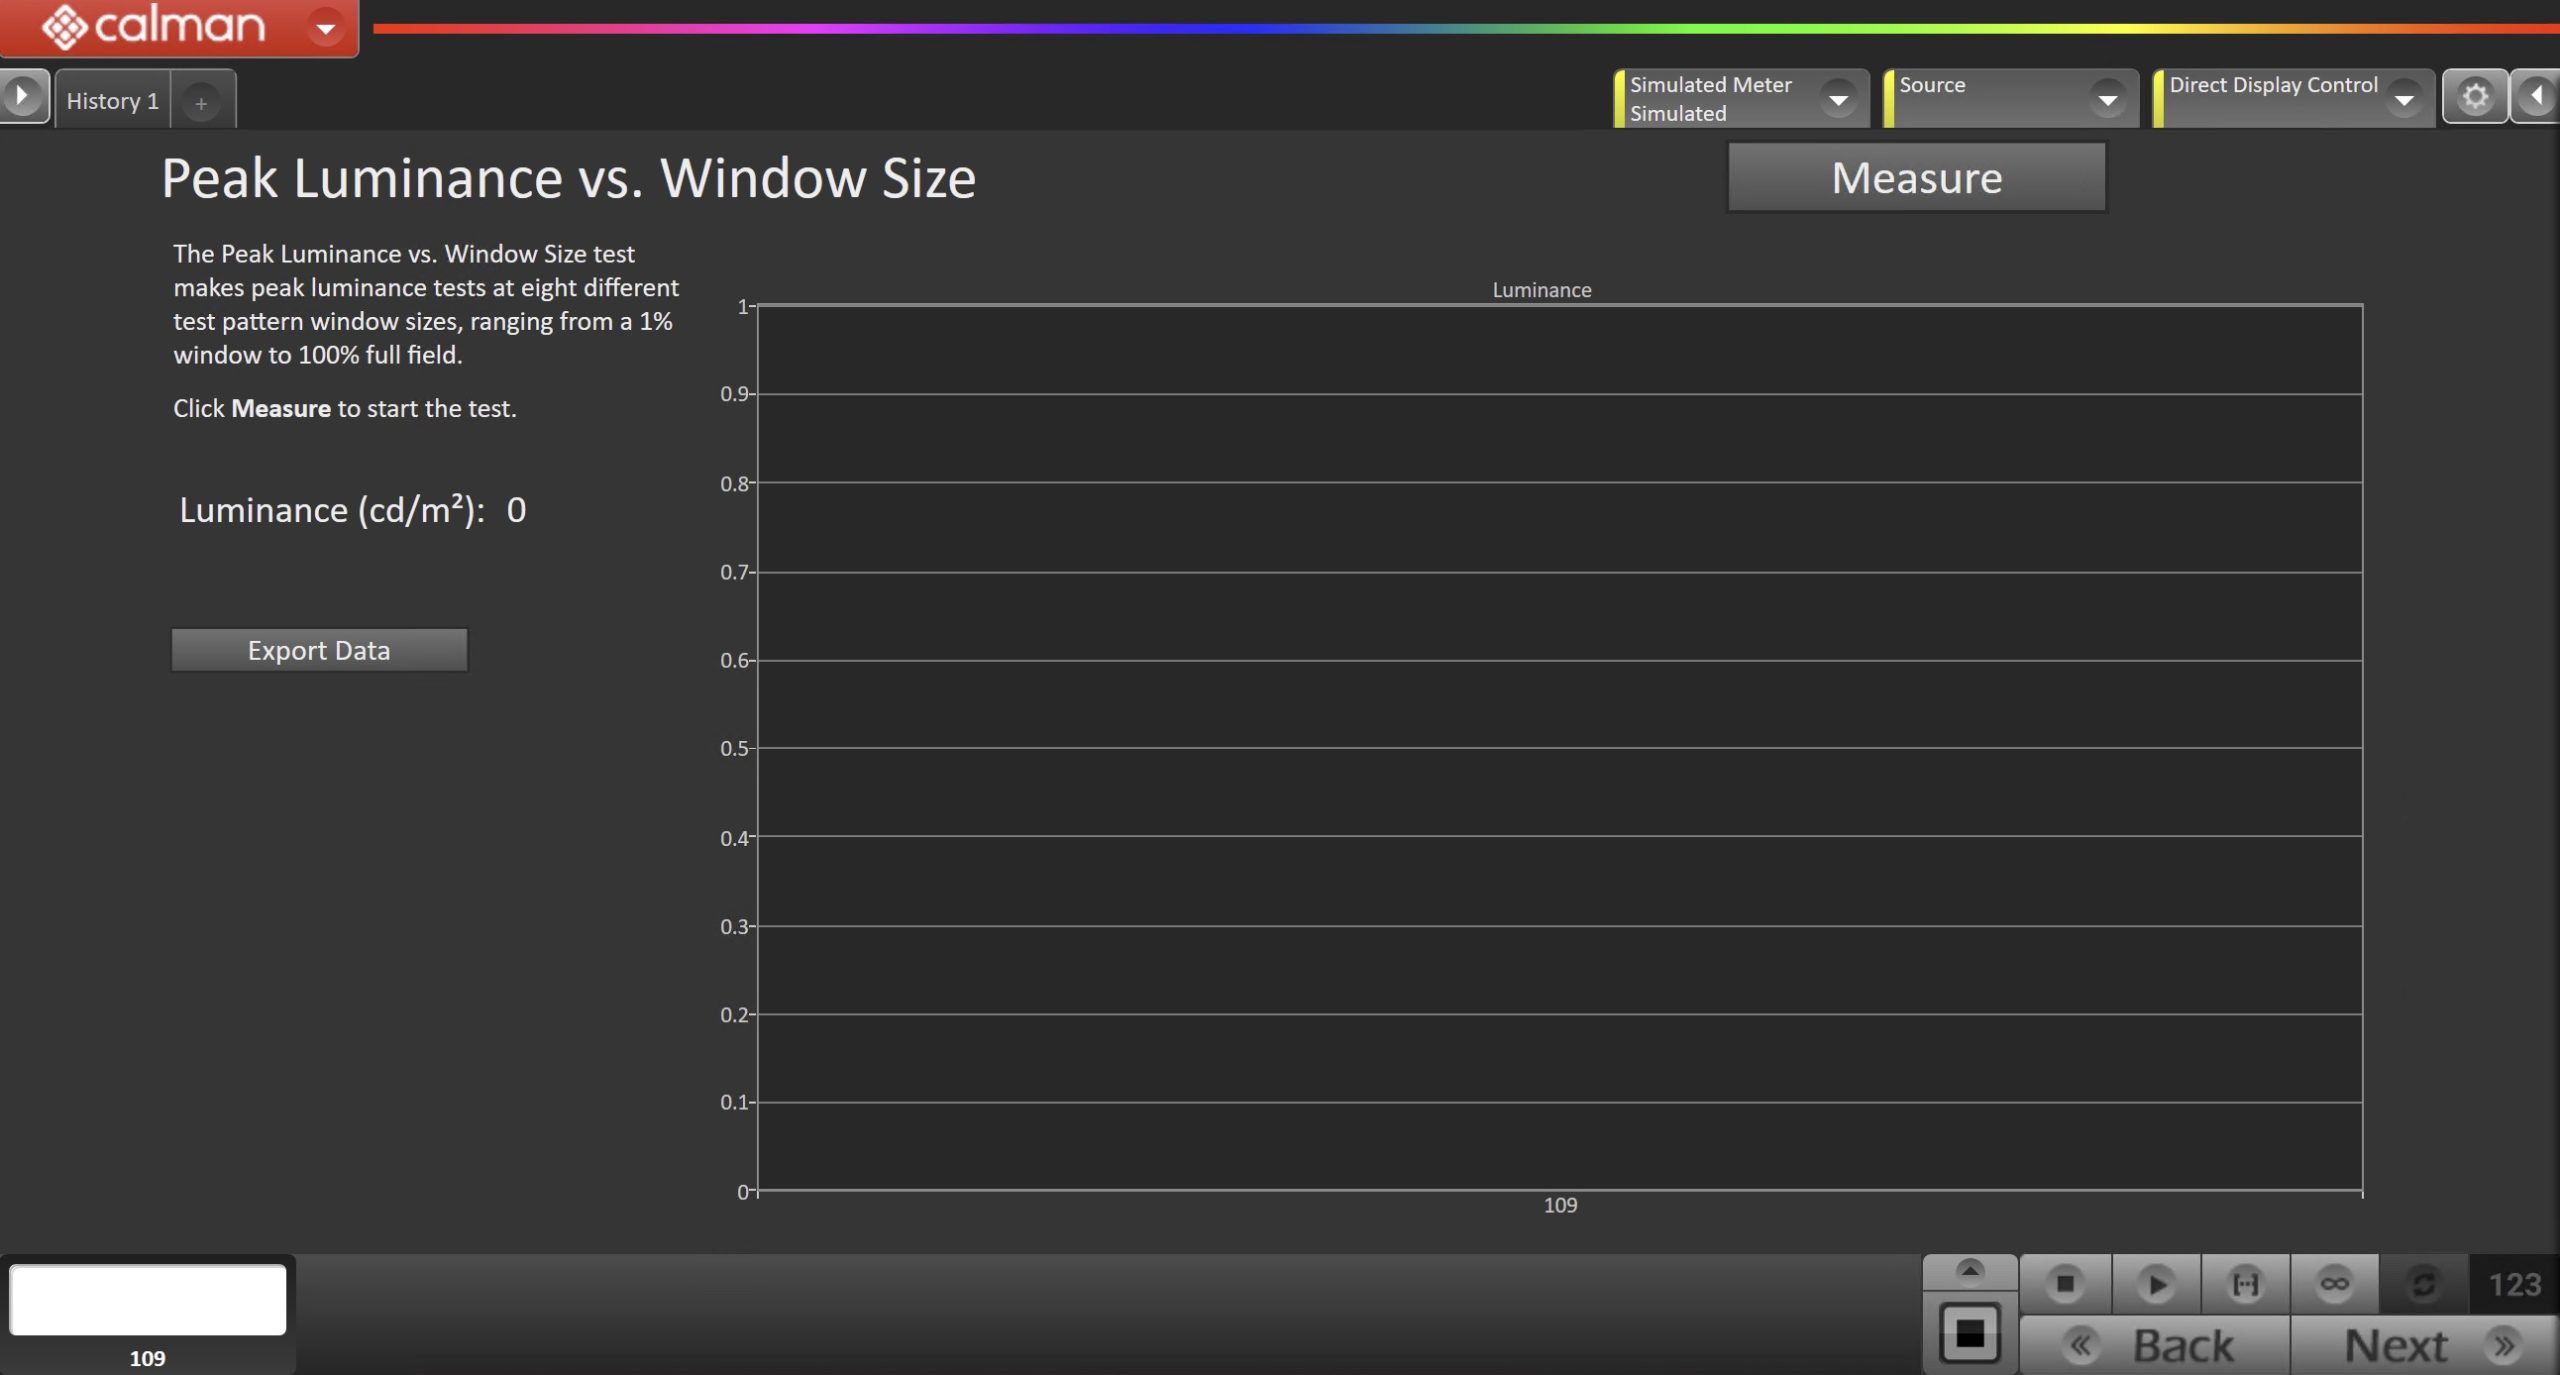Add a new history tab with plus
The width and height of the screenshot is (2560, 1375).
coord(201,103)
